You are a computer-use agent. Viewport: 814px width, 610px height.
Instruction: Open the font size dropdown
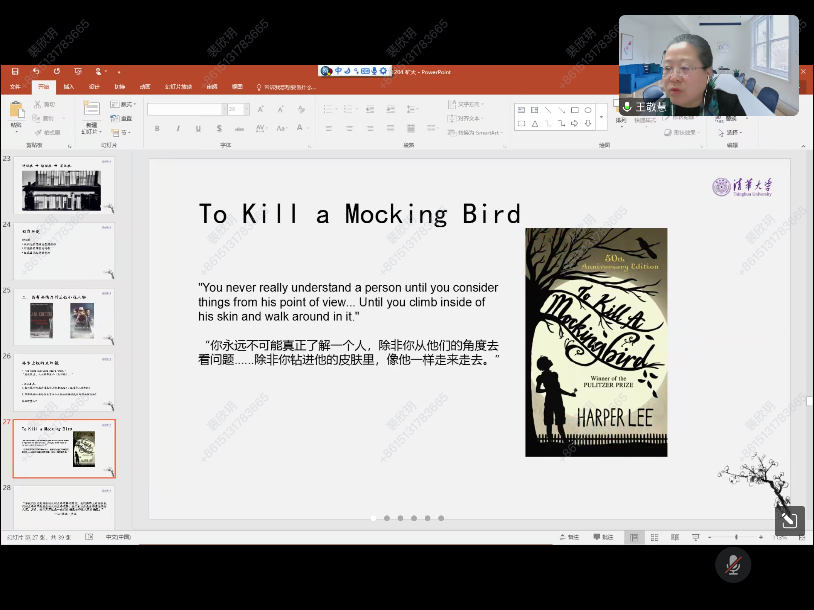click(245, 109)
